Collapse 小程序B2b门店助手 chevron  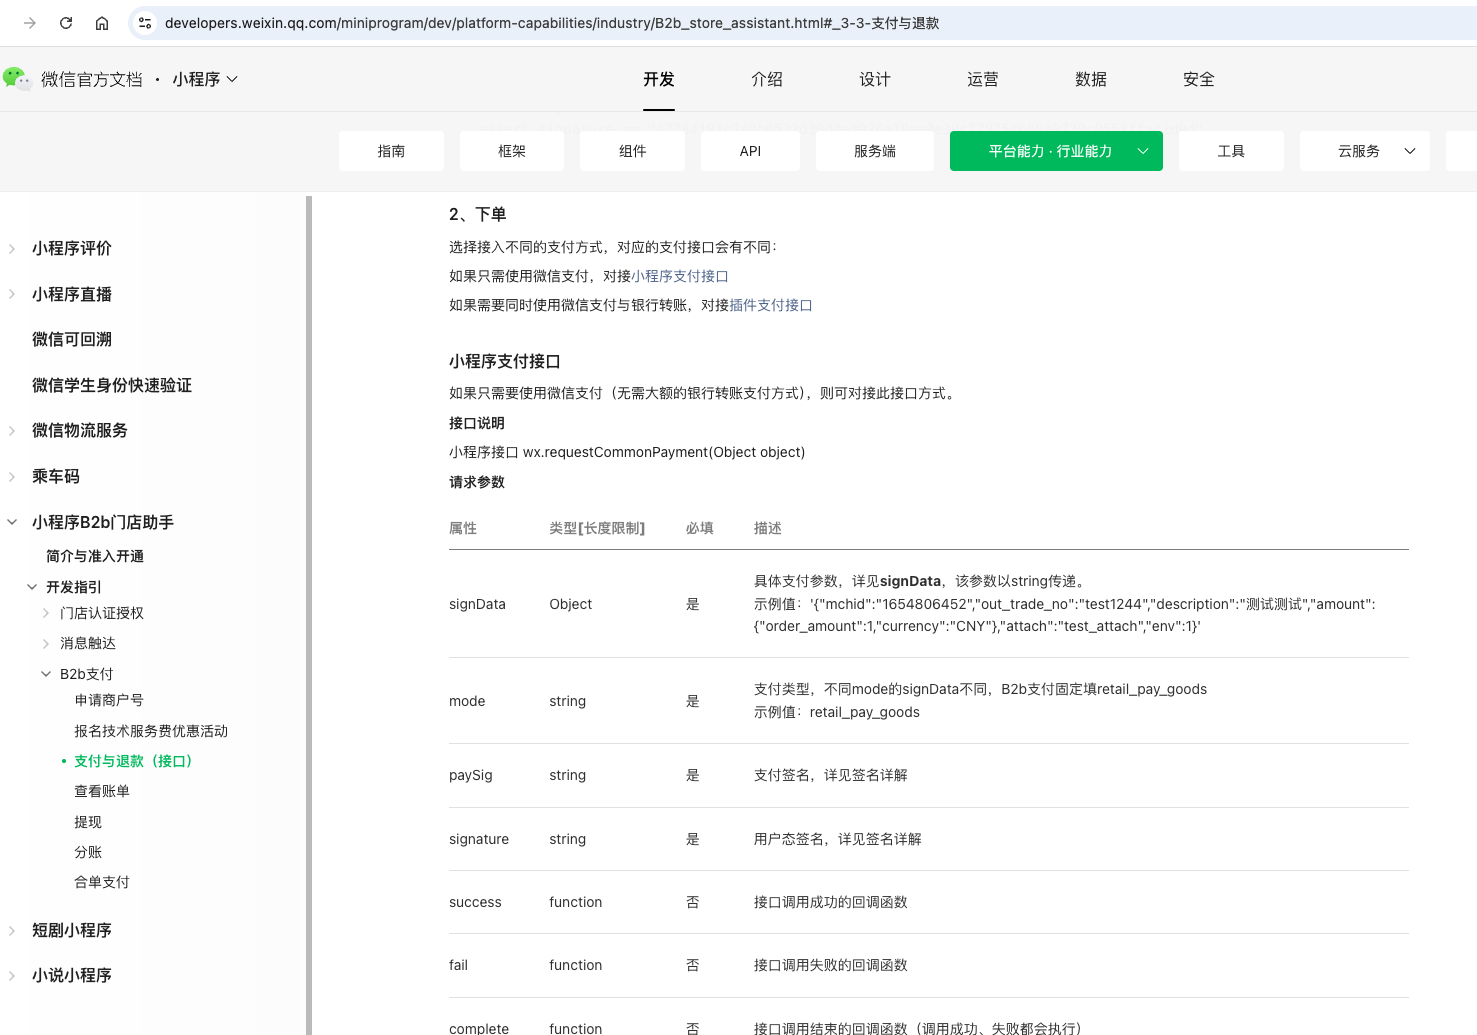(x=12, y=522)
